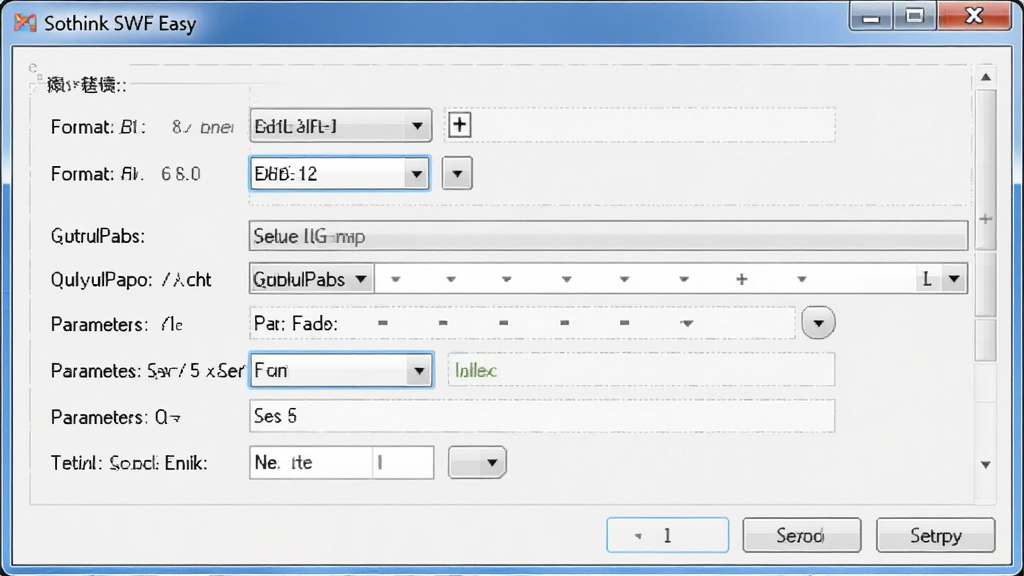This screenshot has height=576, width=1024.
Task: Click the 'Par: Fado' field
Action: pyautogui.click(x=521, y=323)
